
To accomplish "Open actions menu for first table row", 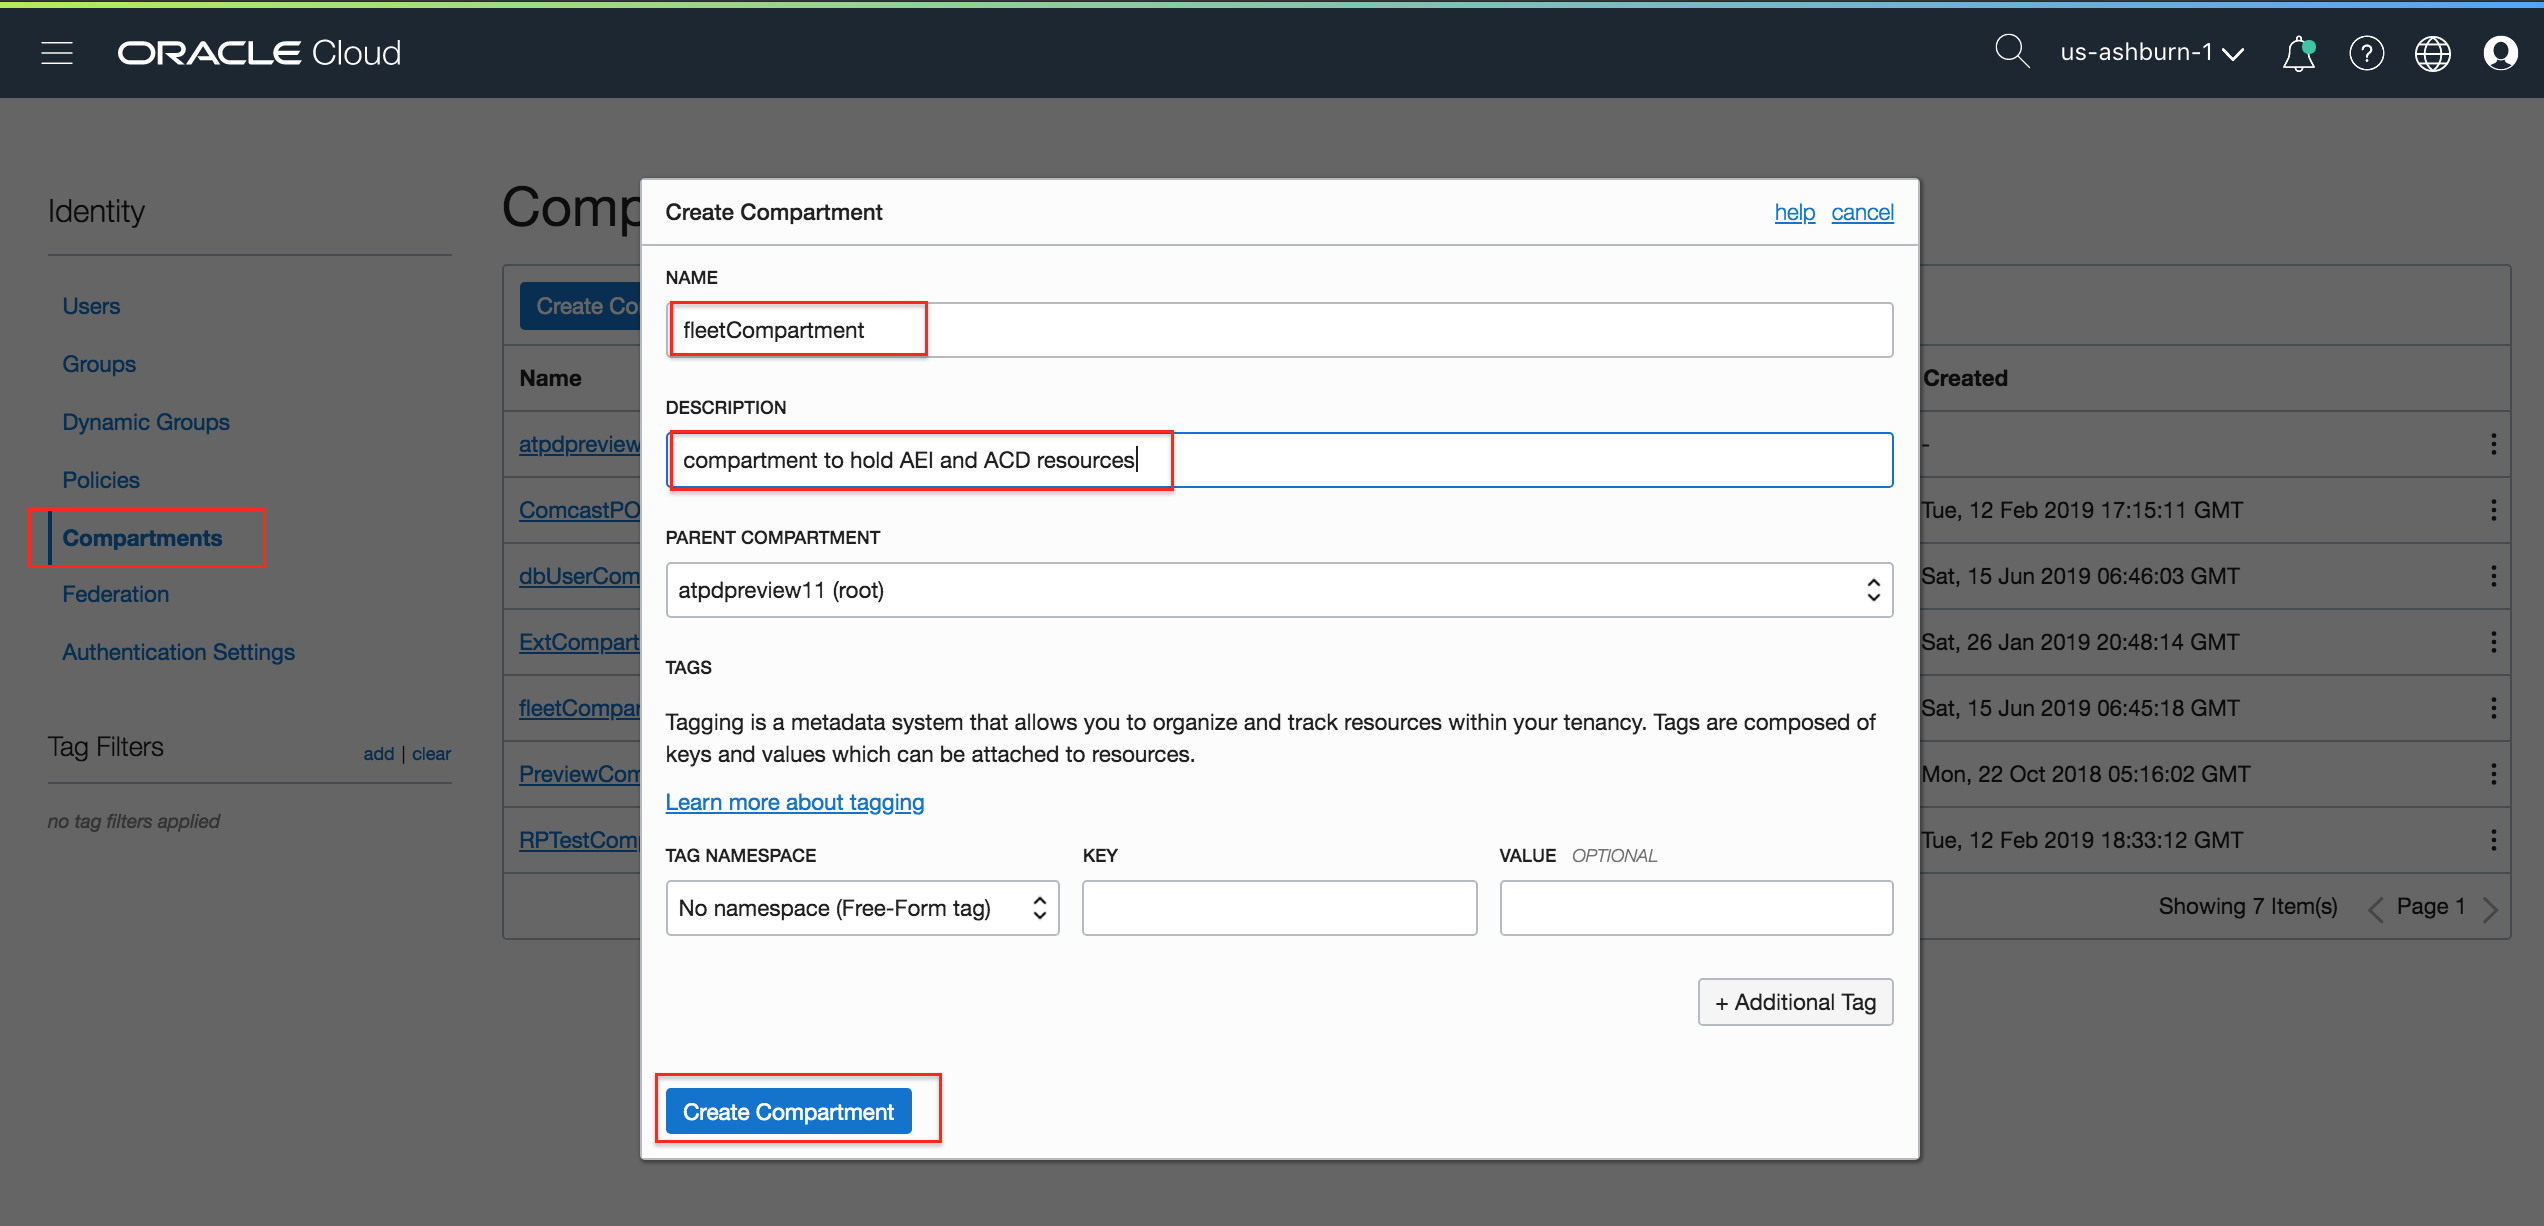I will point(2493,444).
